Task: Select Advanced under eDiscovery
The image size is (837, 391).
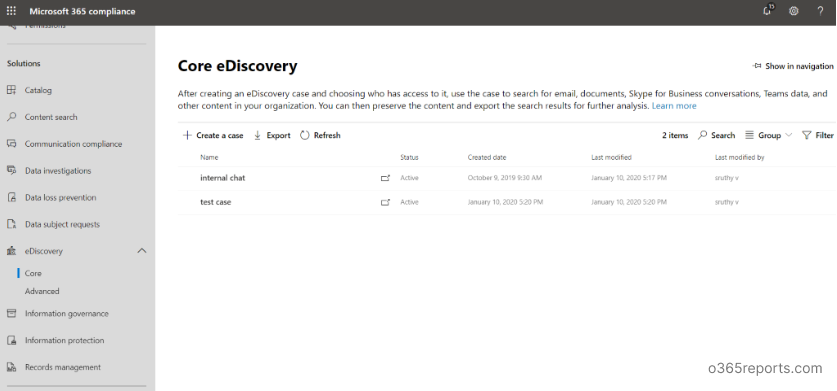Action: pos(42,291)
